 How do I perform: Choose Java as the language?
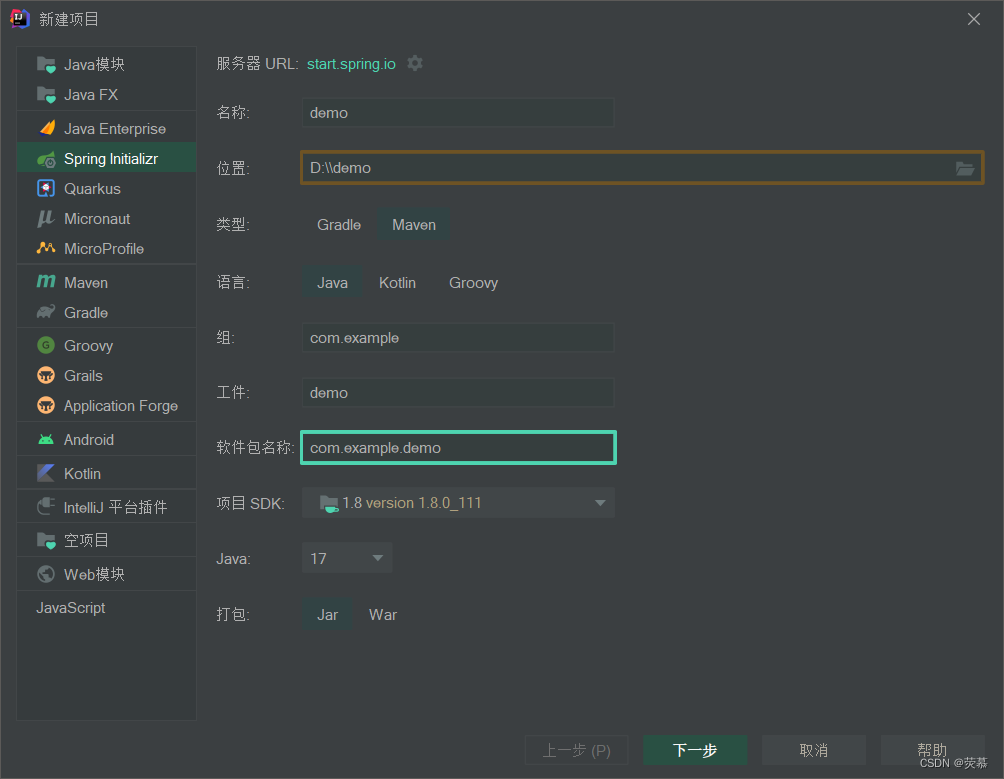coord(332,283)
